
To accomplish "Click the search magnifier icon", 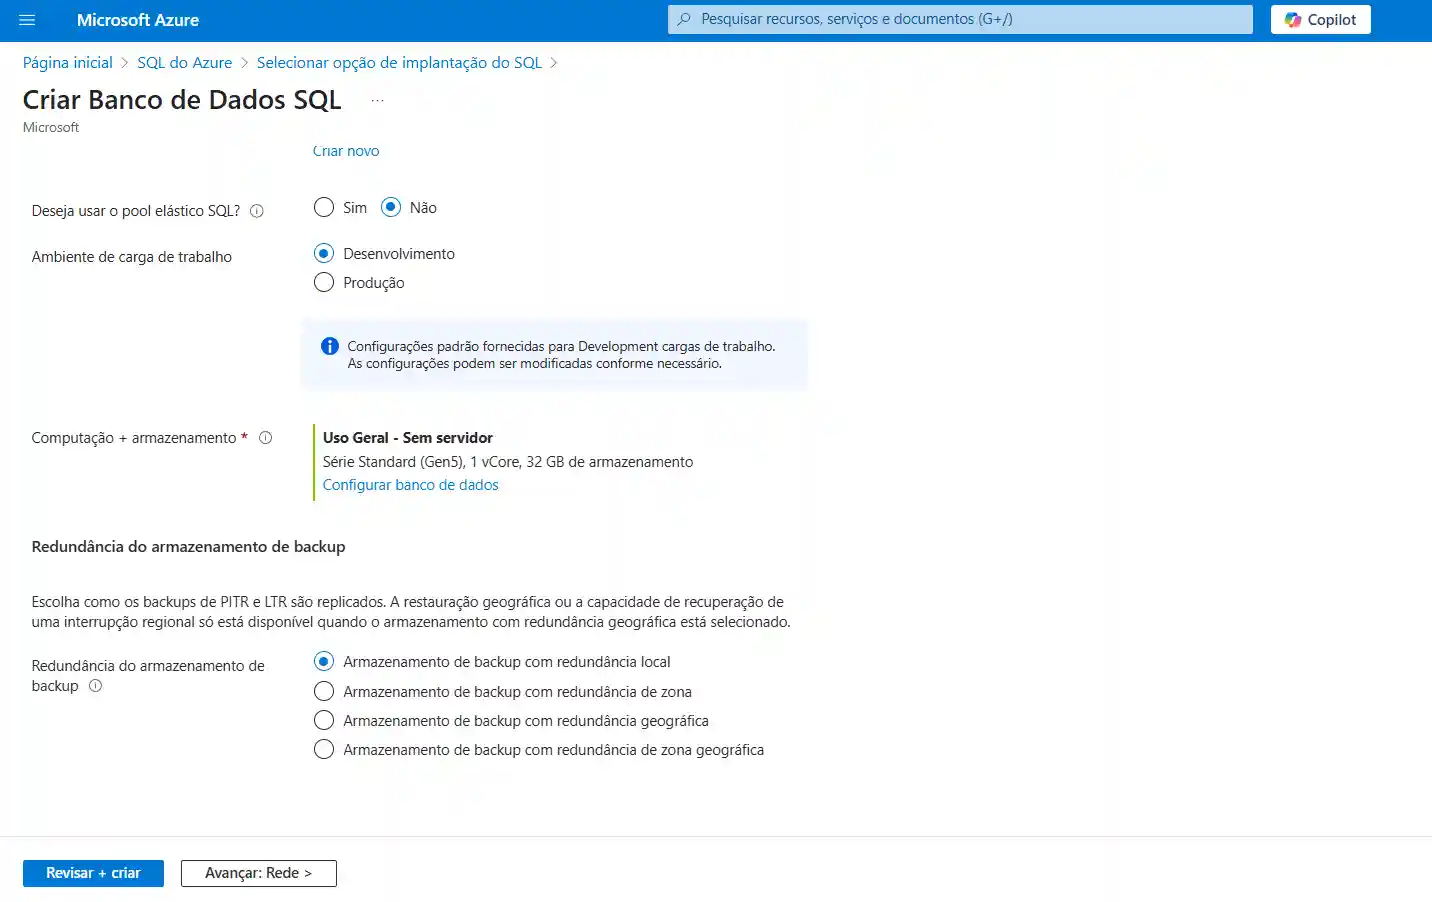I will pos(684,19).
